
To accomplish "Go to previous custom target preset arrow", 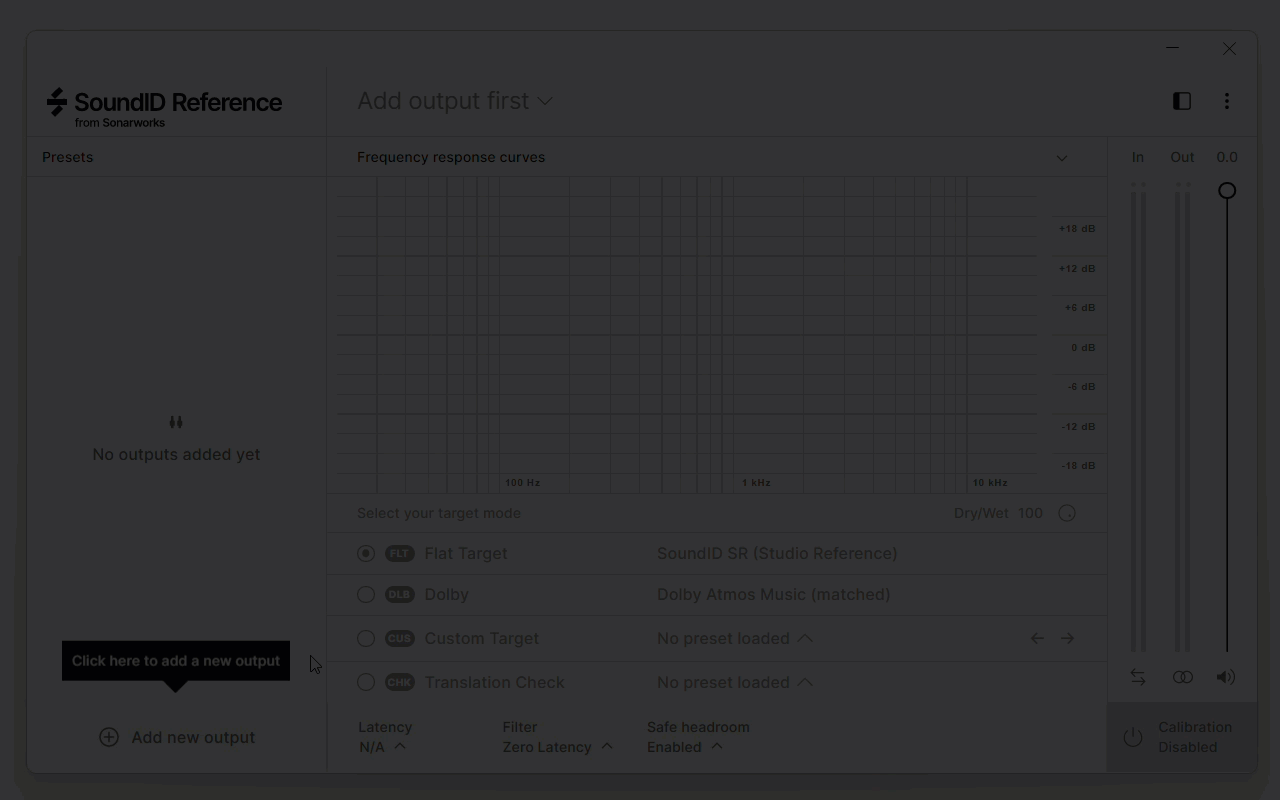I will coord(1038,638).
